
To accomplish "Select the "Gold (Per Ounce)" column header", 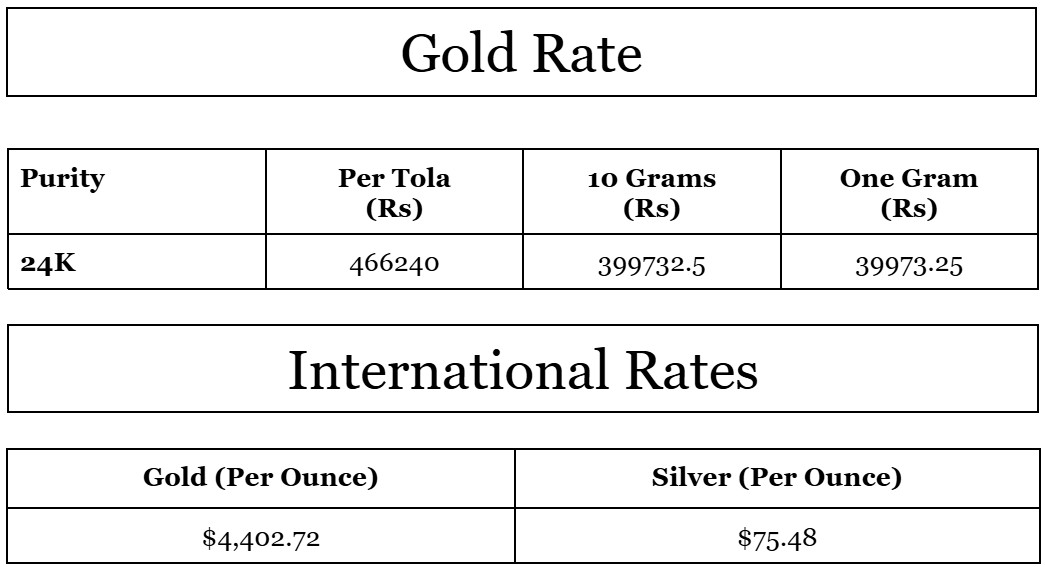I will [260, 477].
